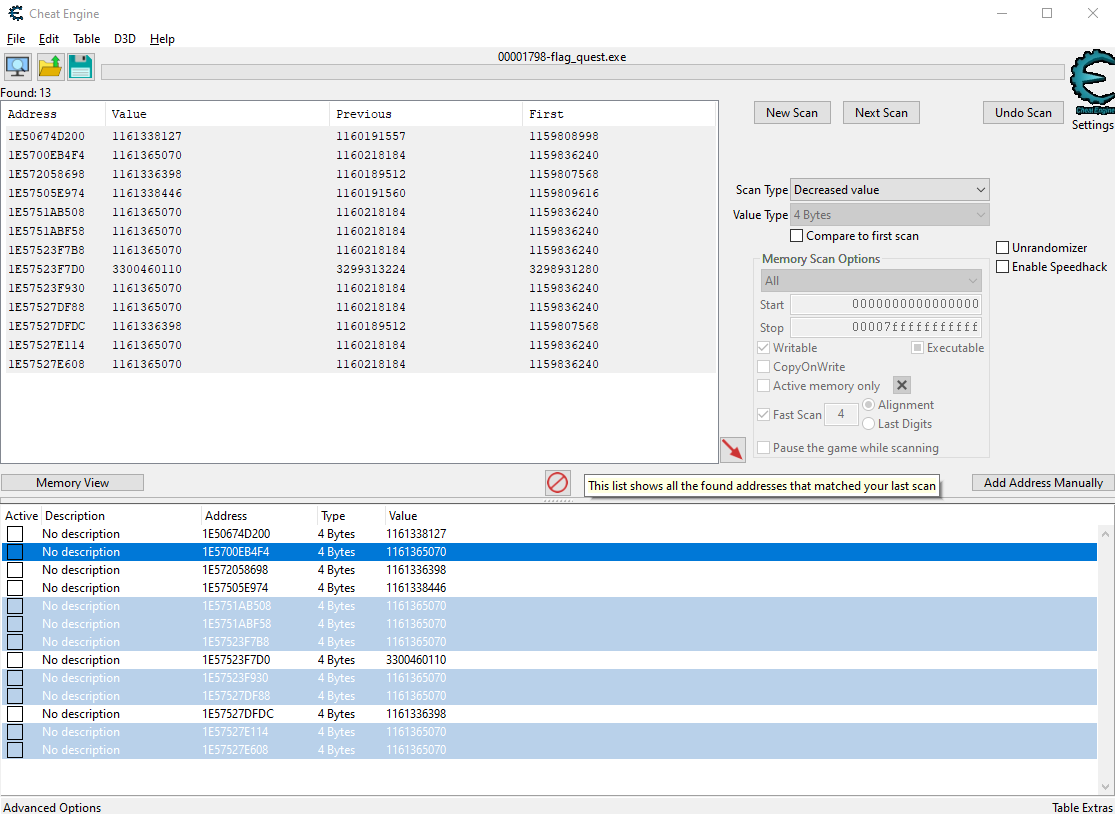Viewport: 1115px width, 814px height.
Task: Click the Previous column header
Action: tap(426, 114)
